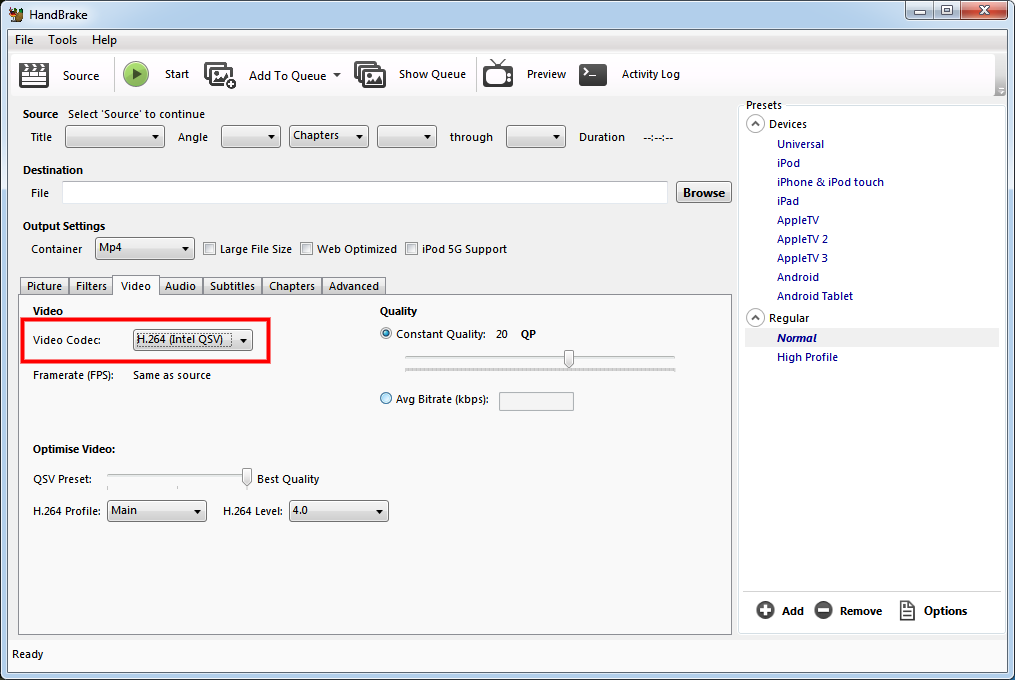Click the Show Queue label
The height and width of the screenshot is (680, 1015).
pyautogui.click(x=432, y=74)
